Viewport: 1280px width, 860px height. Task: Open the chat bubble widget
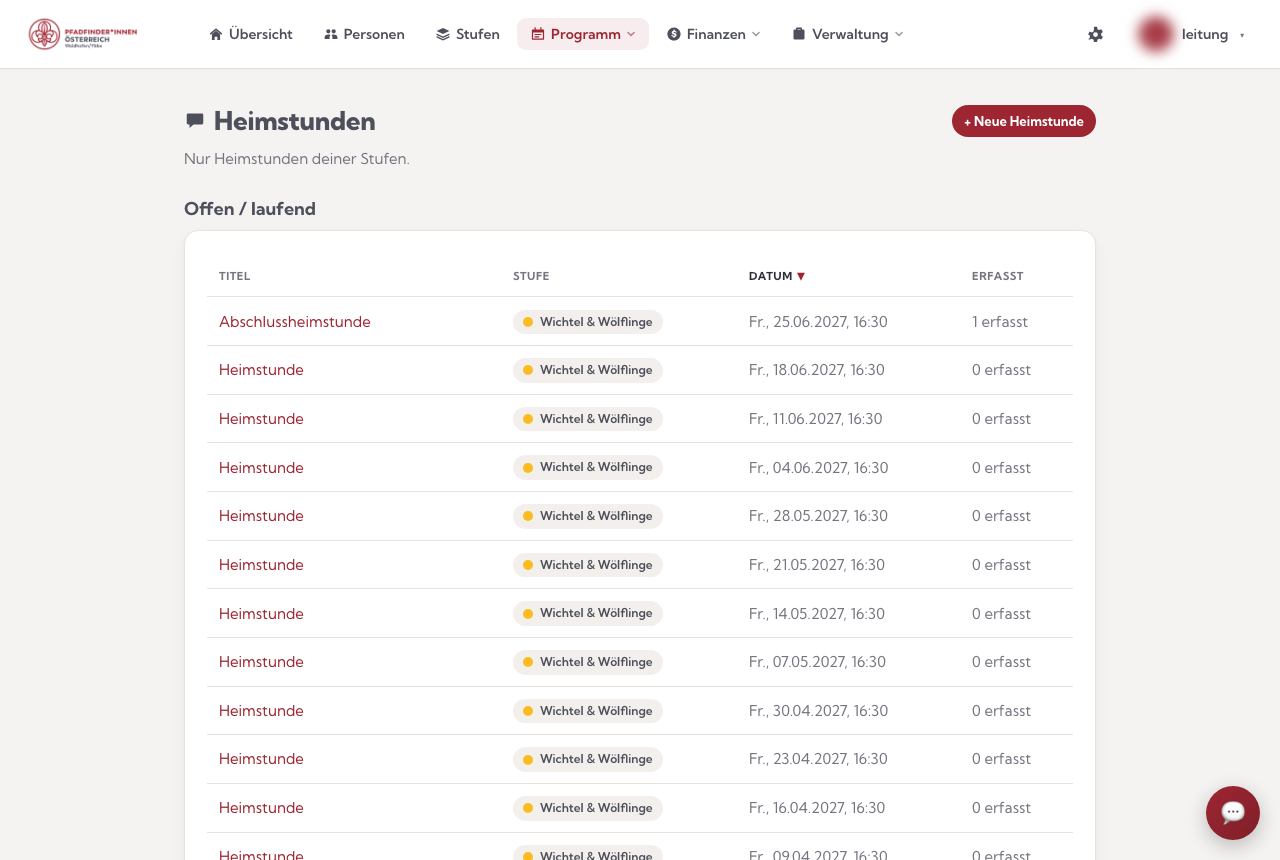pos(1233,813)
